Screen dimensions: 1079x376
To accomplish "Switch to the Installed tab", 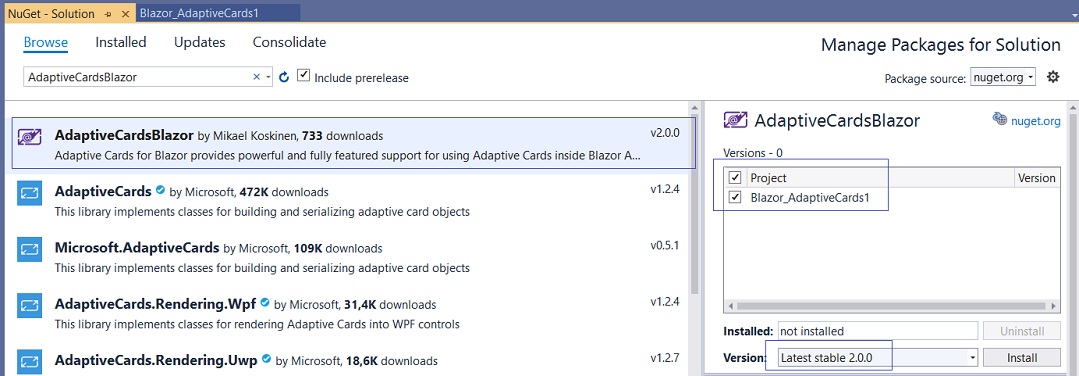I will 121,42.
